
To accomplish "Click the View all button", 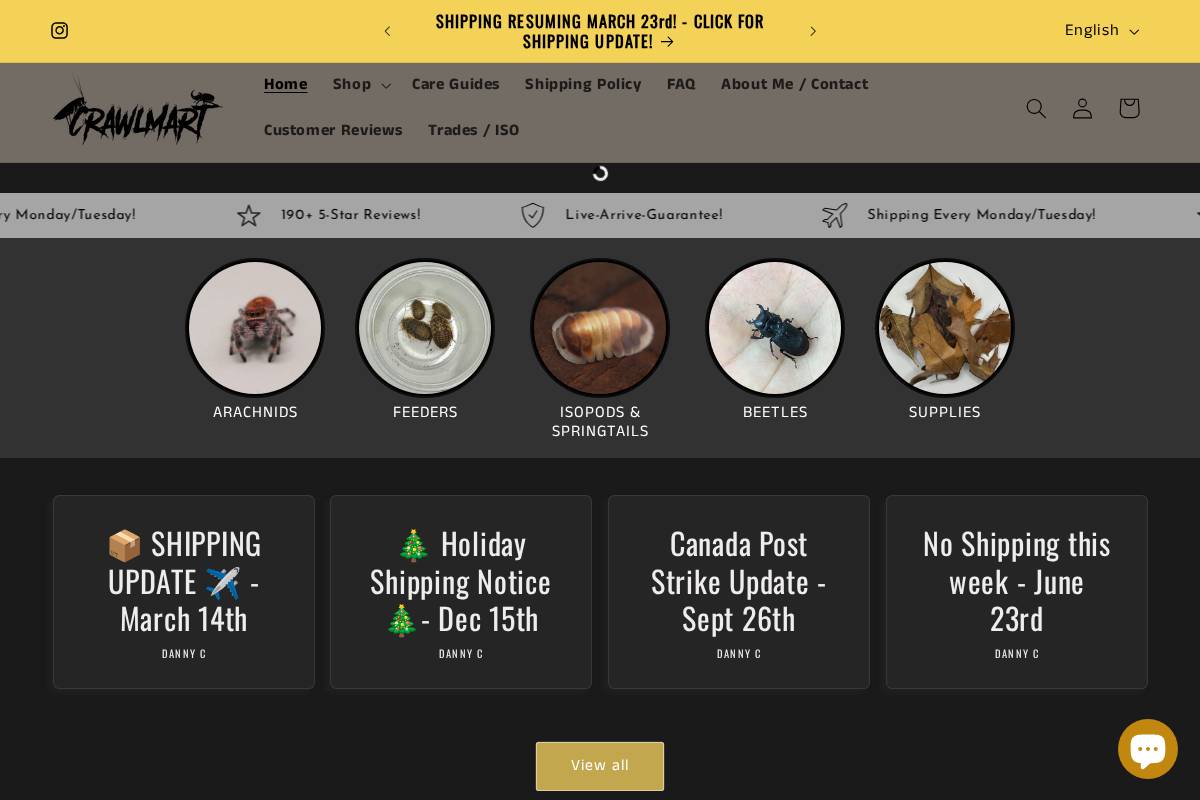I will 600,766.
